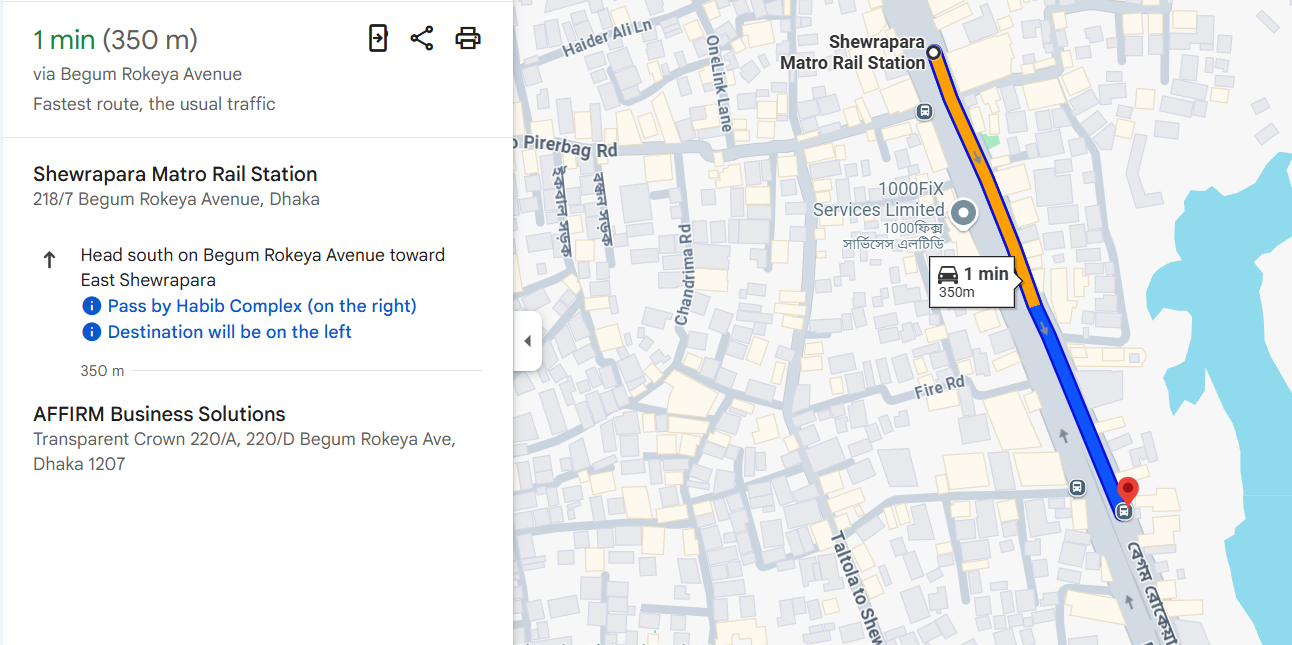Select the 1000FiX Services Limited map marker

point(962,213)
